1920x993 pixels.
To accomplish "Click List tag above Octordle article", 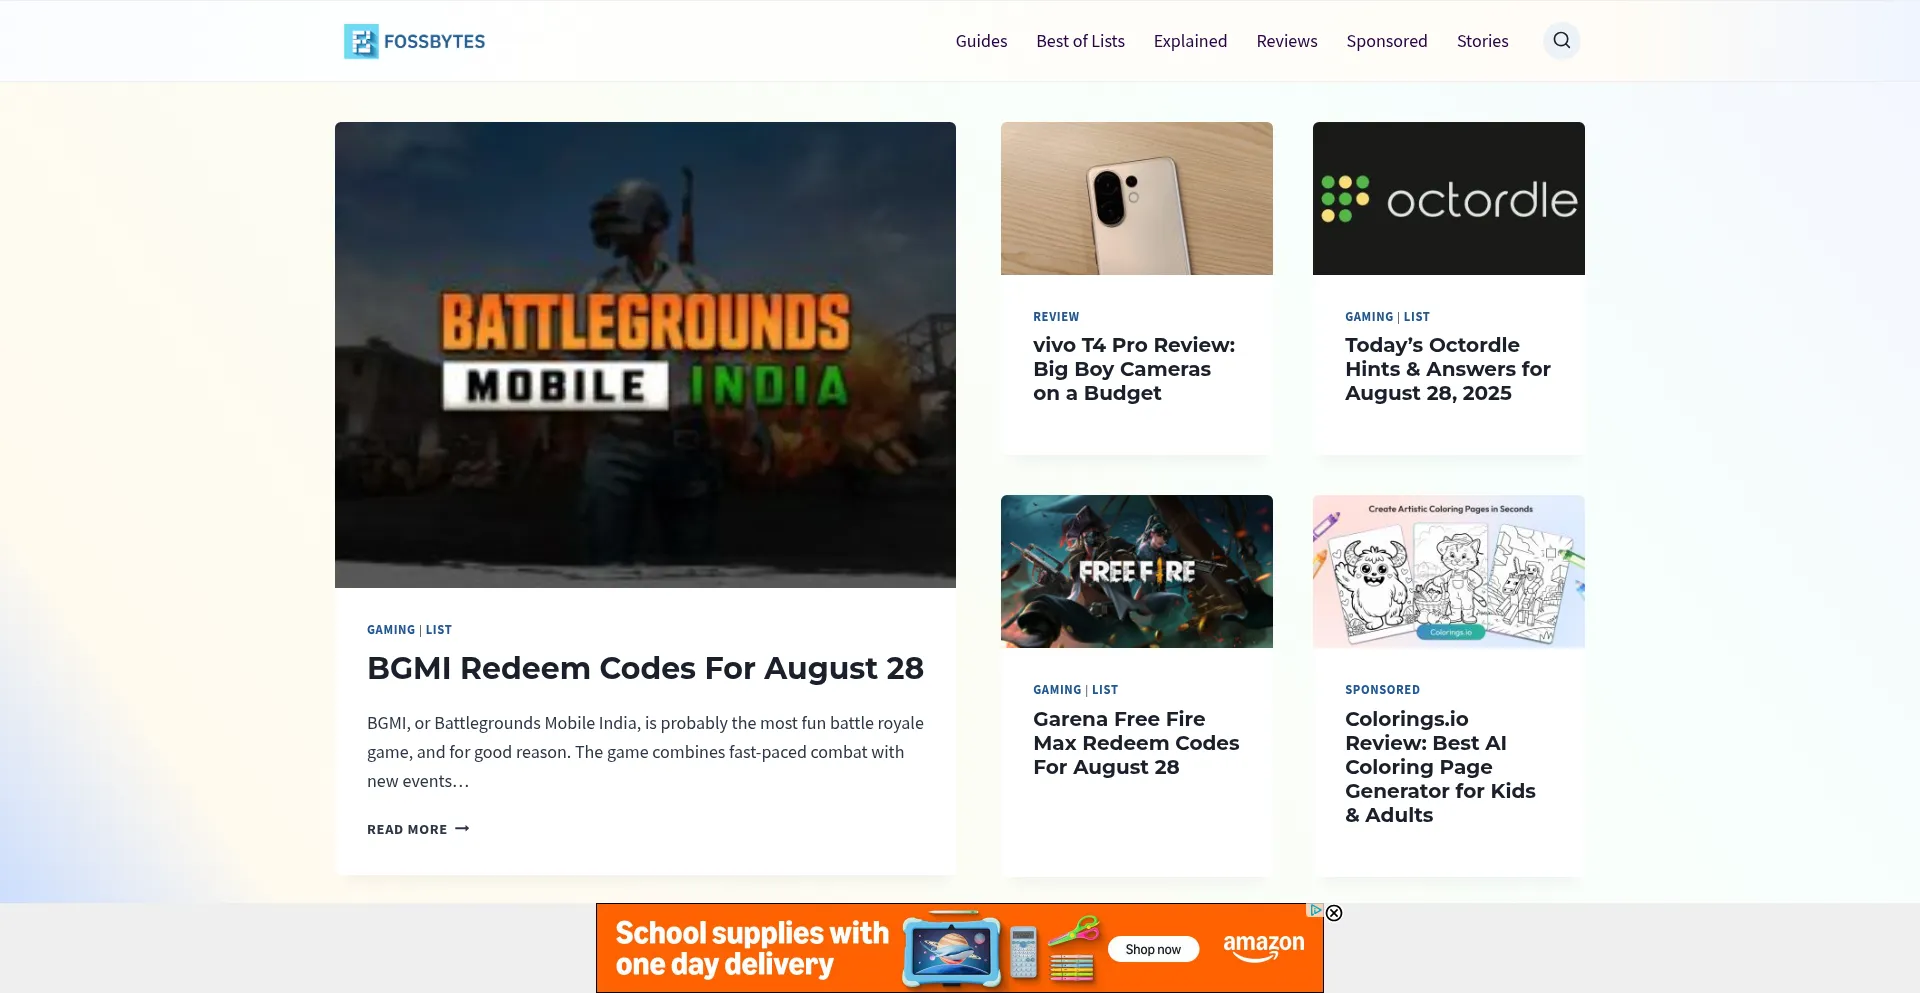I will pyautogui.click(x=1417, y=317).
